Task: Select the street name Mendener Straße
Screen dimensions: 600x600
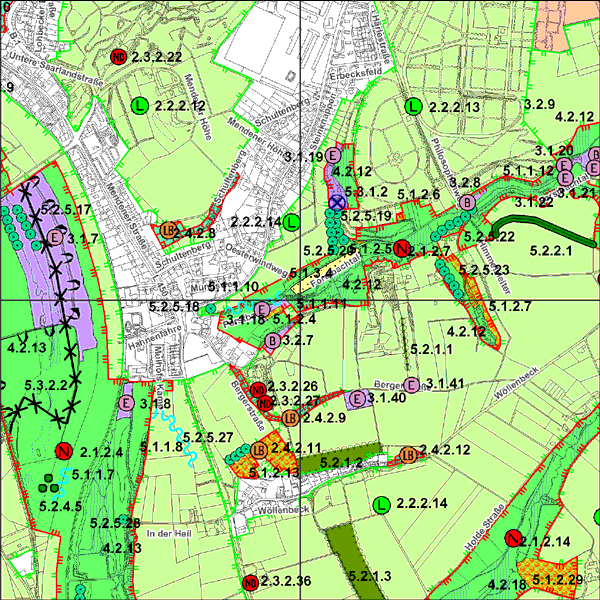Action: (126, 216)
